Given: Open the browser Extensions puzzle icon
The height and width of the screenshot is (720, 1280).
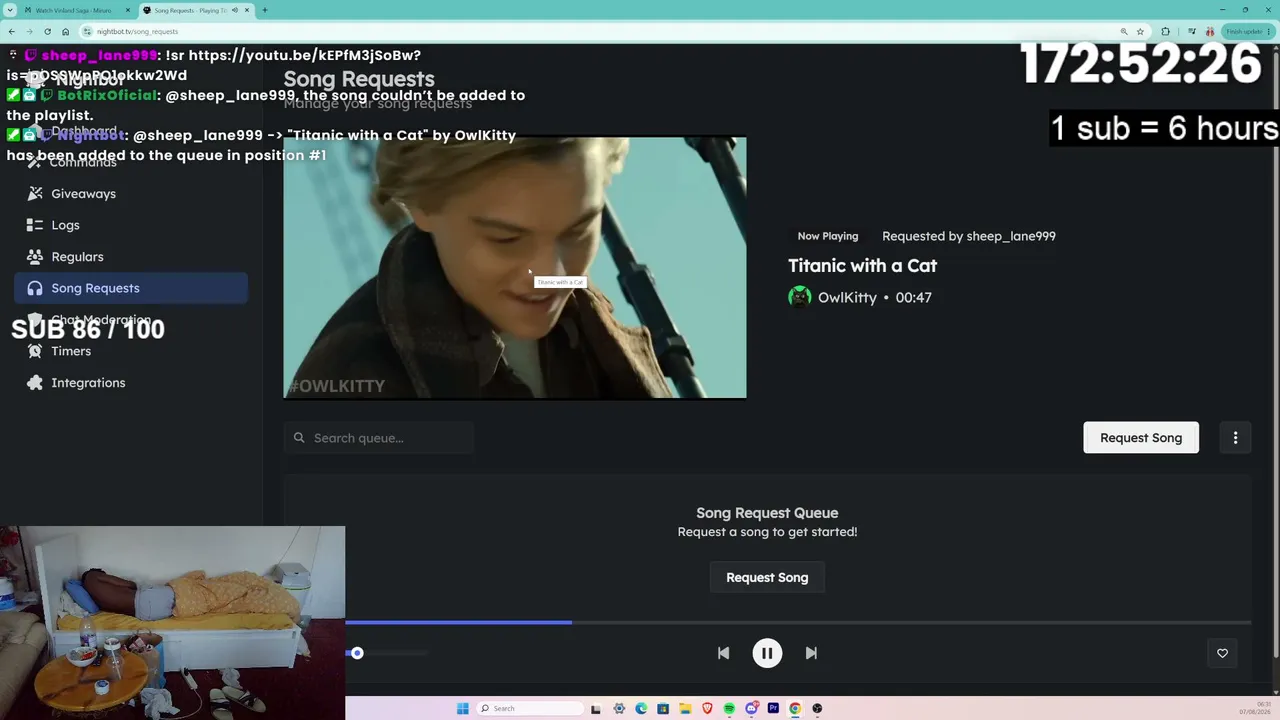Looking at the screenshot, I should pos(1165,31).
